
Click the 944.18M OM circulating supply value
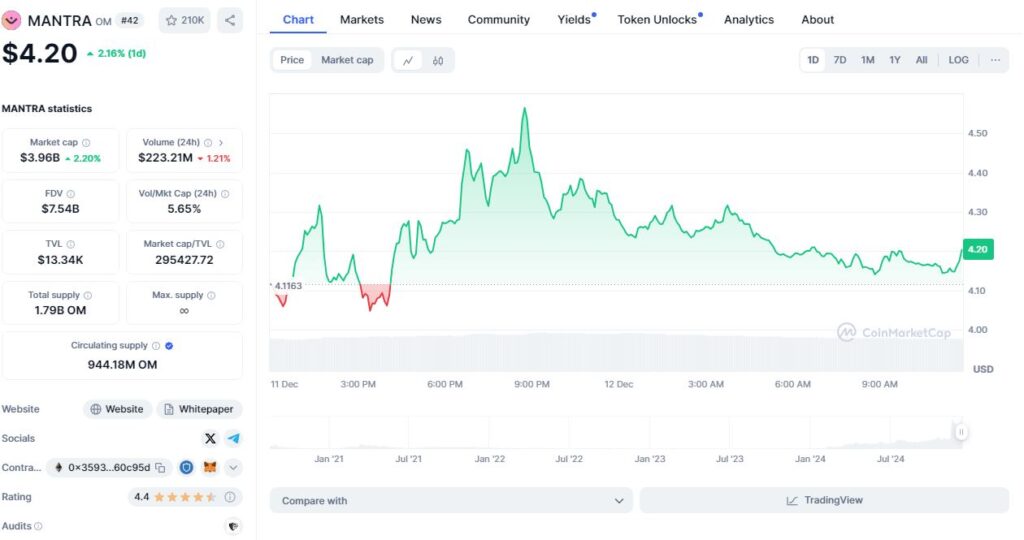(122, 365)
